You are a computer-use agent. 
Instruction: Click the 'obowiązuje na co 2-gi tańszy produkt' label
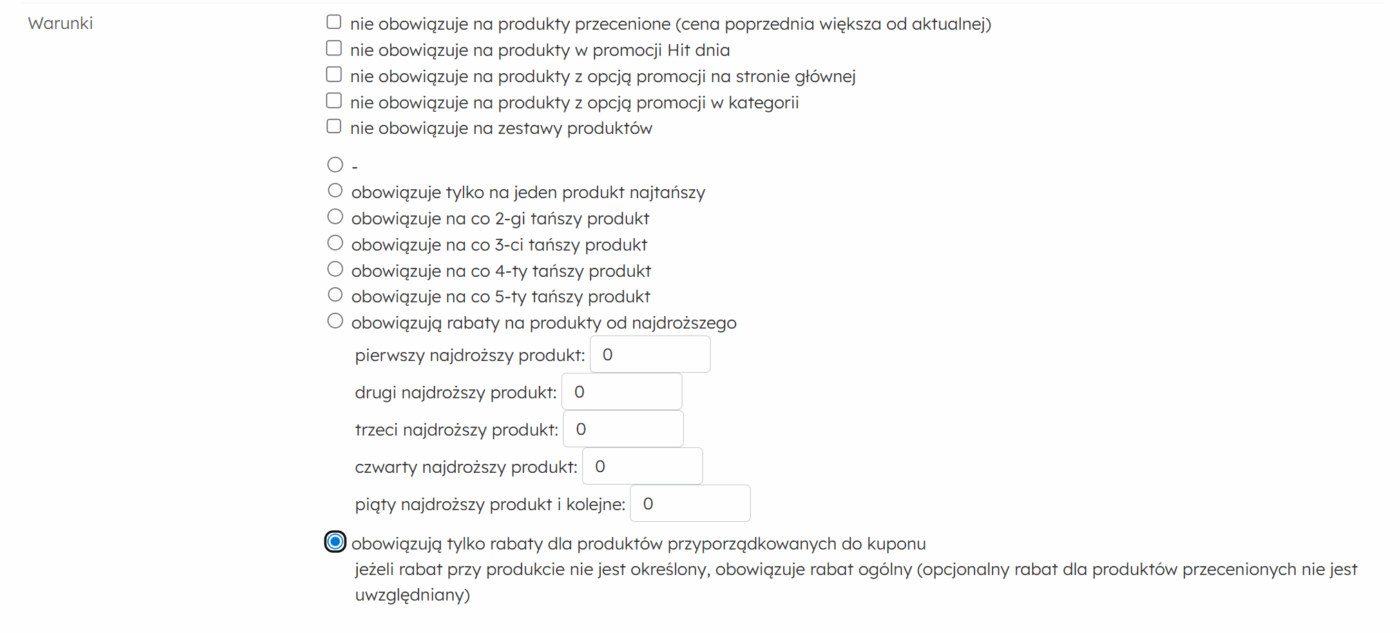[x=500, y=217]
